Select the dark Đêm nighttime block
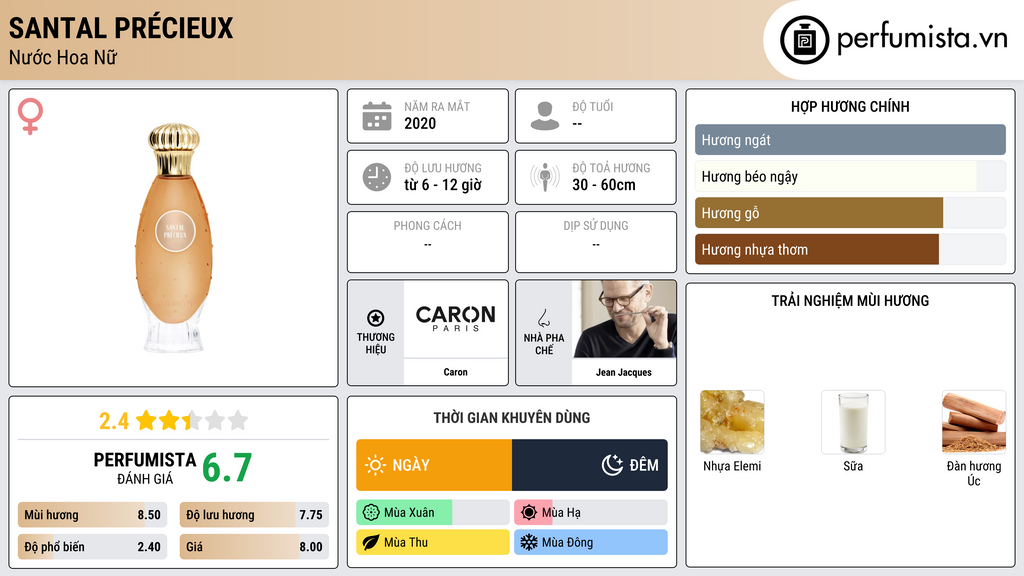The width and height of the screenshot is (1024, 576). [x=590, y=465]
